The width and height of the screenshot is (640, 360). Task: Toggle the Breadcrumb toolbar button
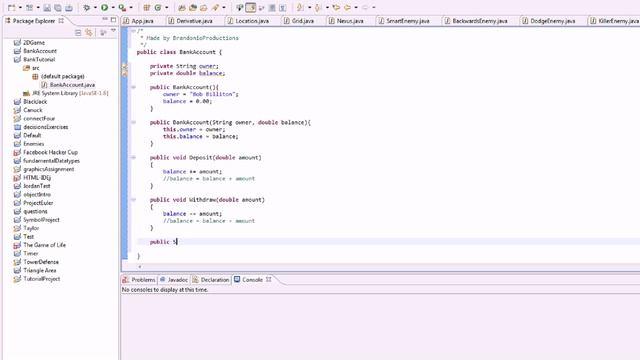[x=240, y=7]
